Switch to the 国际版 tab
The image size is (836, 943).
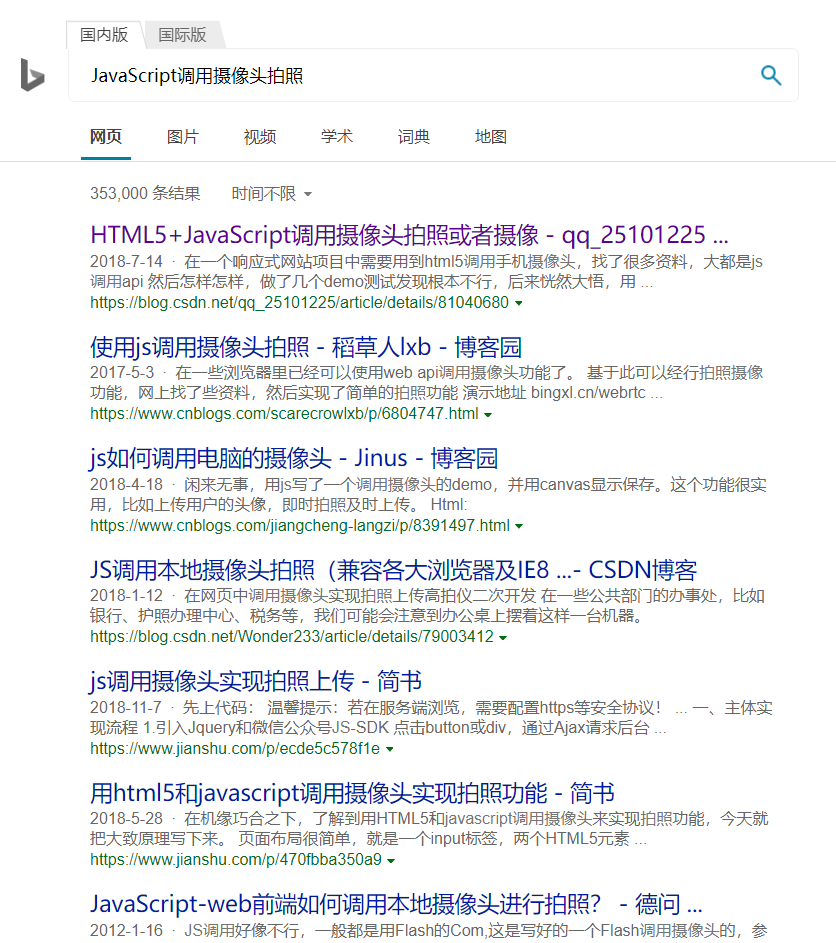[182, 34]
